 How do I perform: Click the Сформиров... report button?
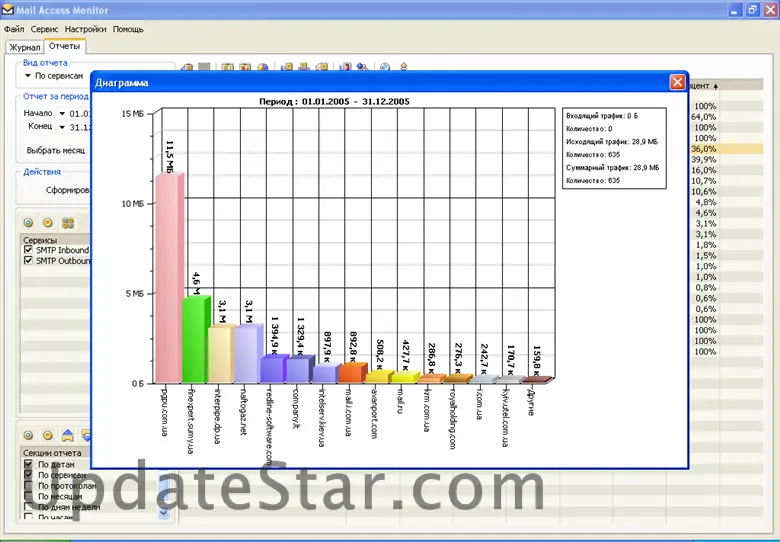[x=68, y=190]
